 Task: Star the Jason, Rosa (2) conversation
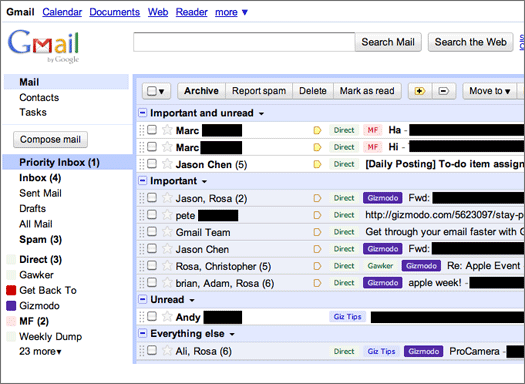pos(167,198)
